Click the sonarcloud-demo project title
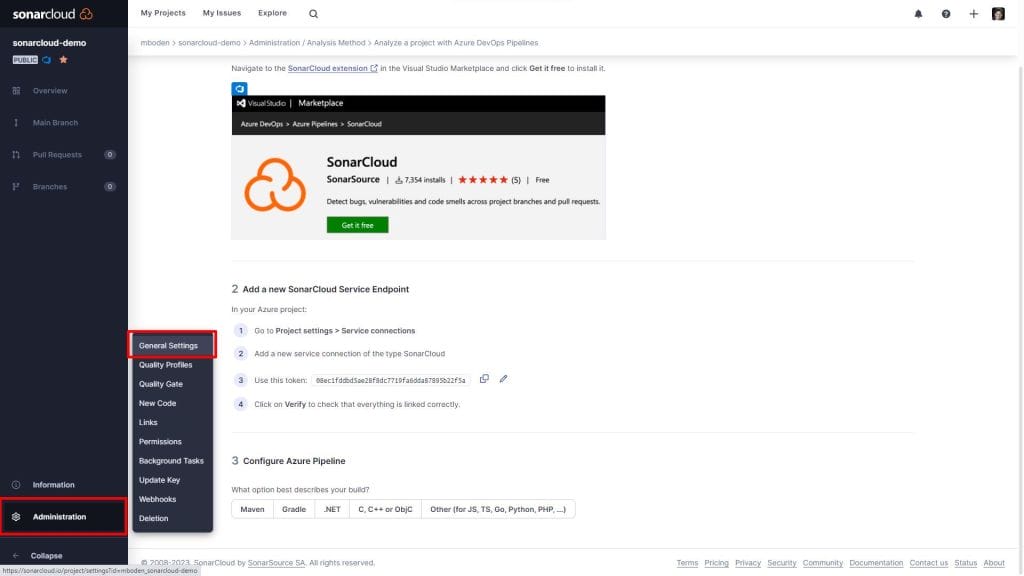 pyautogui.click(x=49, y=43)
